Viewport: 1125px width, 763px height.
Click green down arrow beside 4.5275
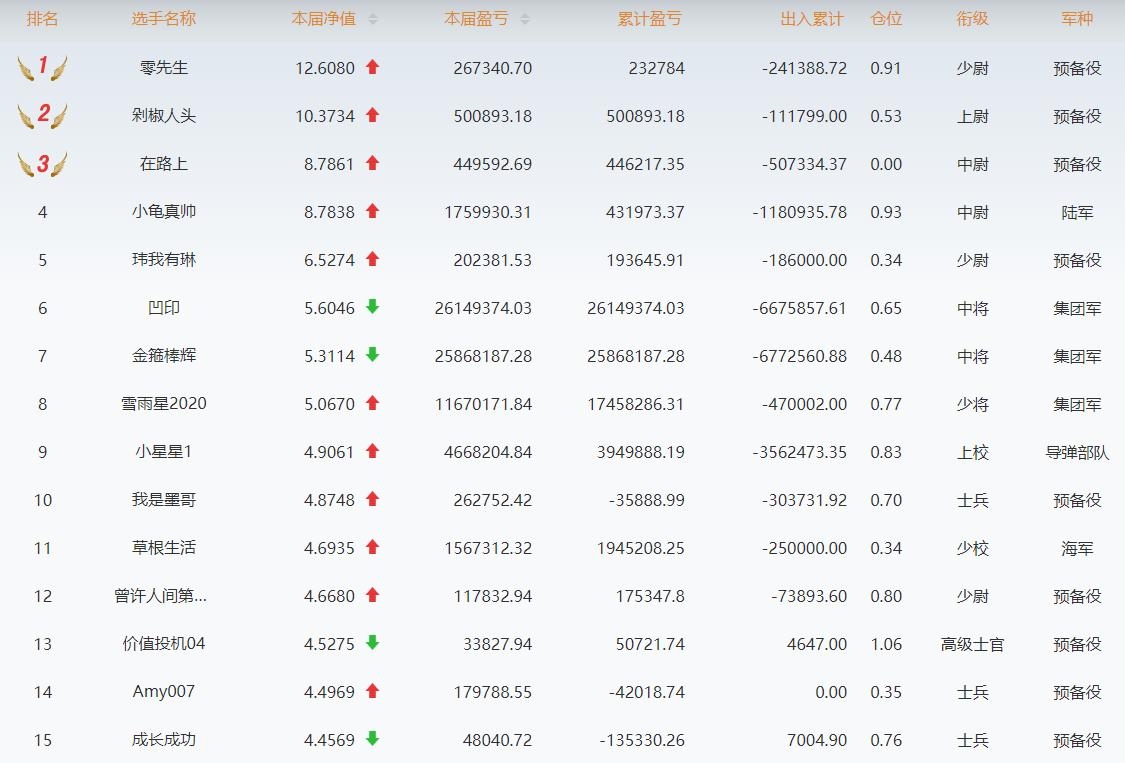point(372,643)
